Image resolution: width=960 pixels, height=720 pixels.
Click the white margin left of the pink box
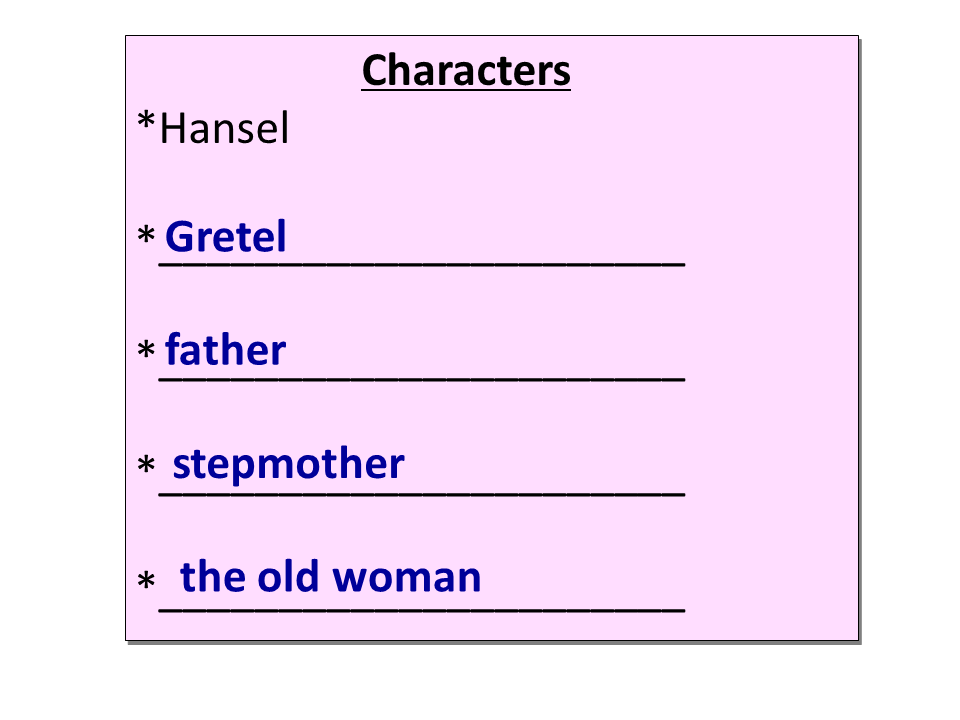click(62, 340)
